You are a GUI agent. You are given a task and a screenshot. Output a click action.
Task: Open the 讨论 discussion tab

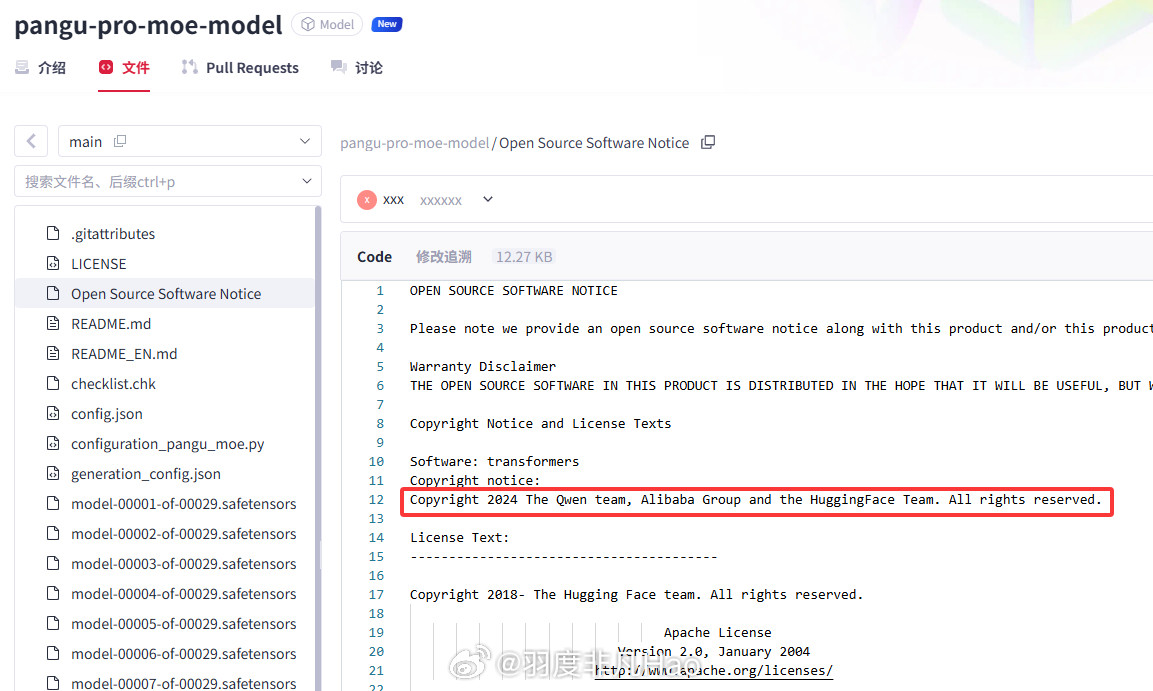[x=357, y=68]
